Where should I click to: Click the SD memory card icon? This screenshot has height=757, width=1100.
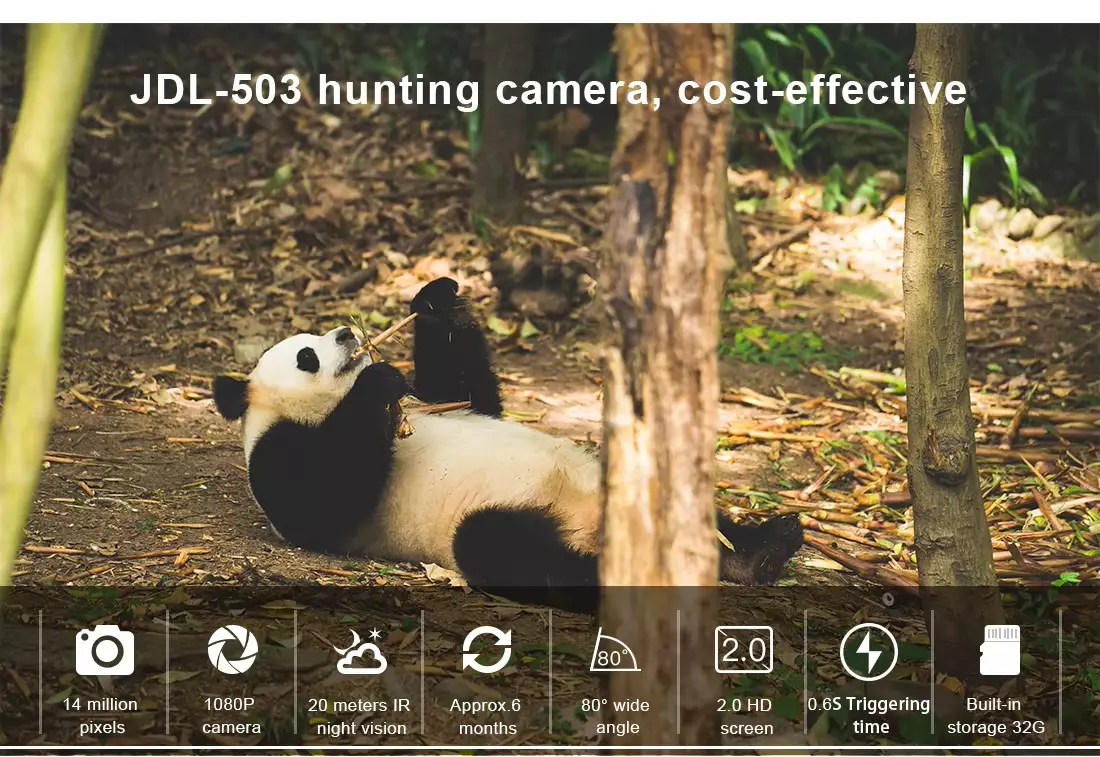pos(999,650)
